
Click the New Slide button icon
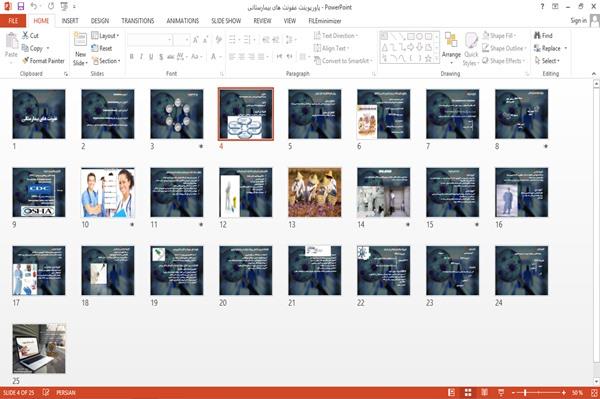point(80,40)
